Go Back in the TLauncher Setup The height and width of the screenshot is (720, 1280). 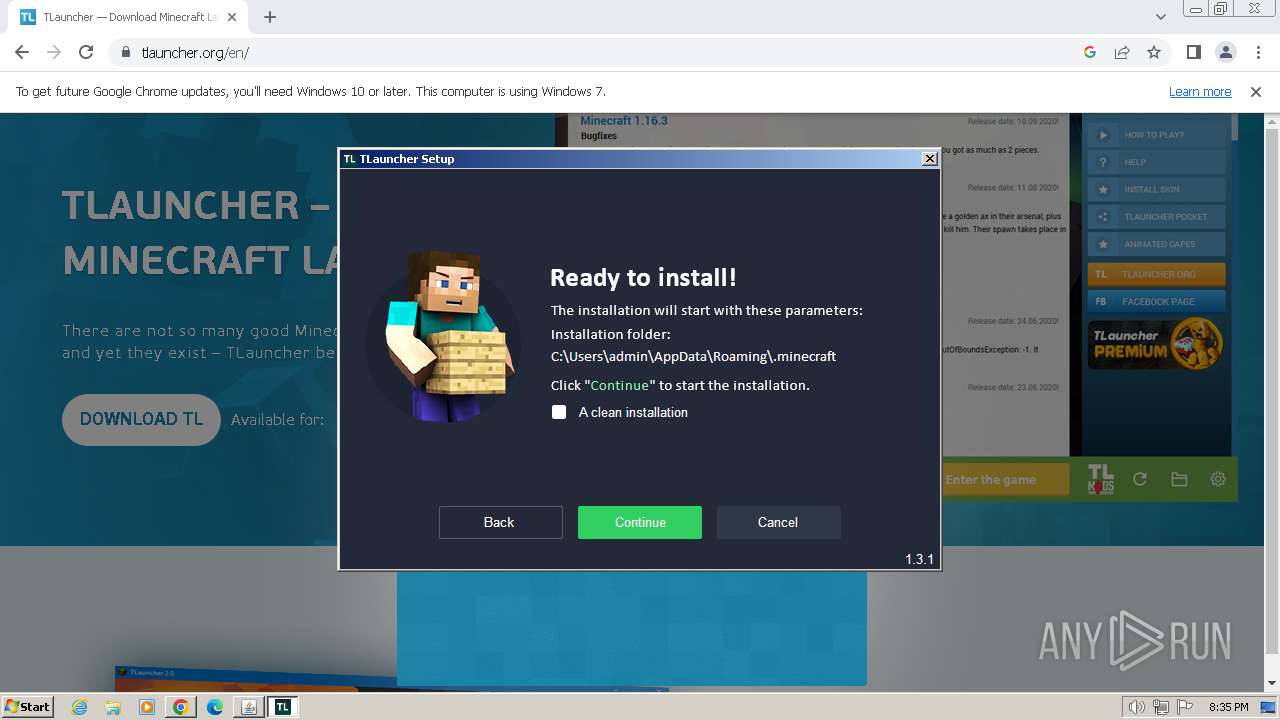(x=500, y=522)
